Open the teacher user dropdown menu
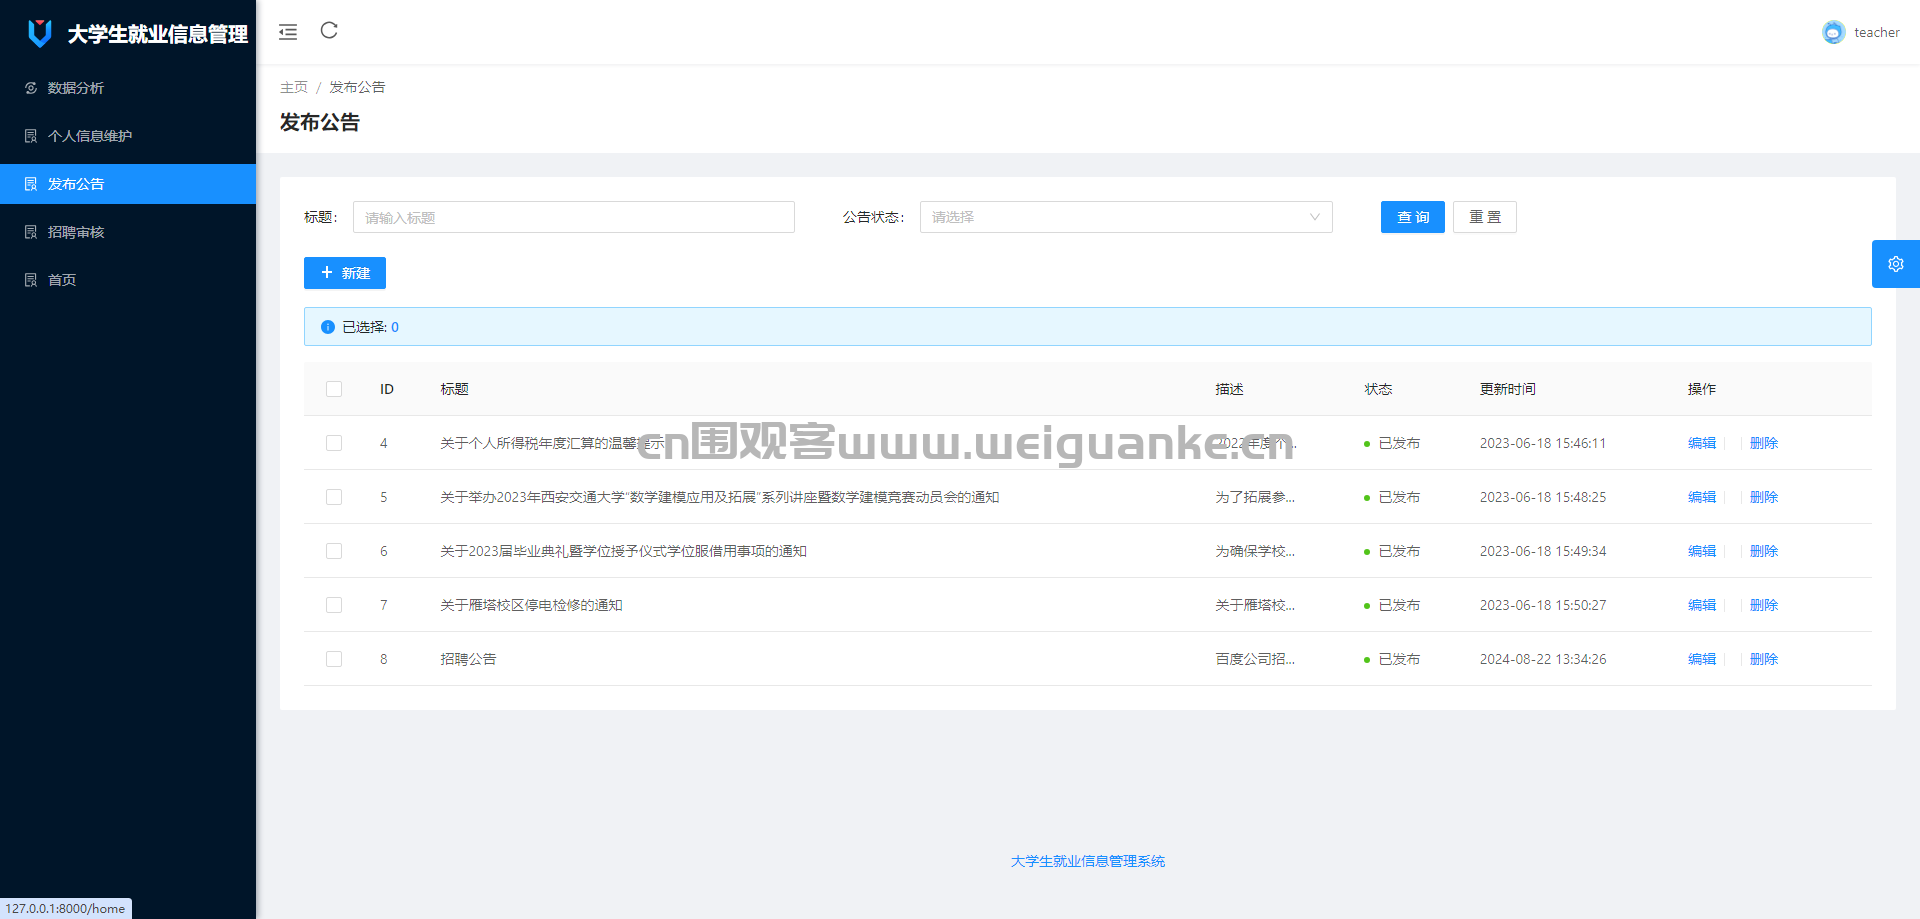The image size is (1920, 919). pyautogui.click(x=1861, y=32)
